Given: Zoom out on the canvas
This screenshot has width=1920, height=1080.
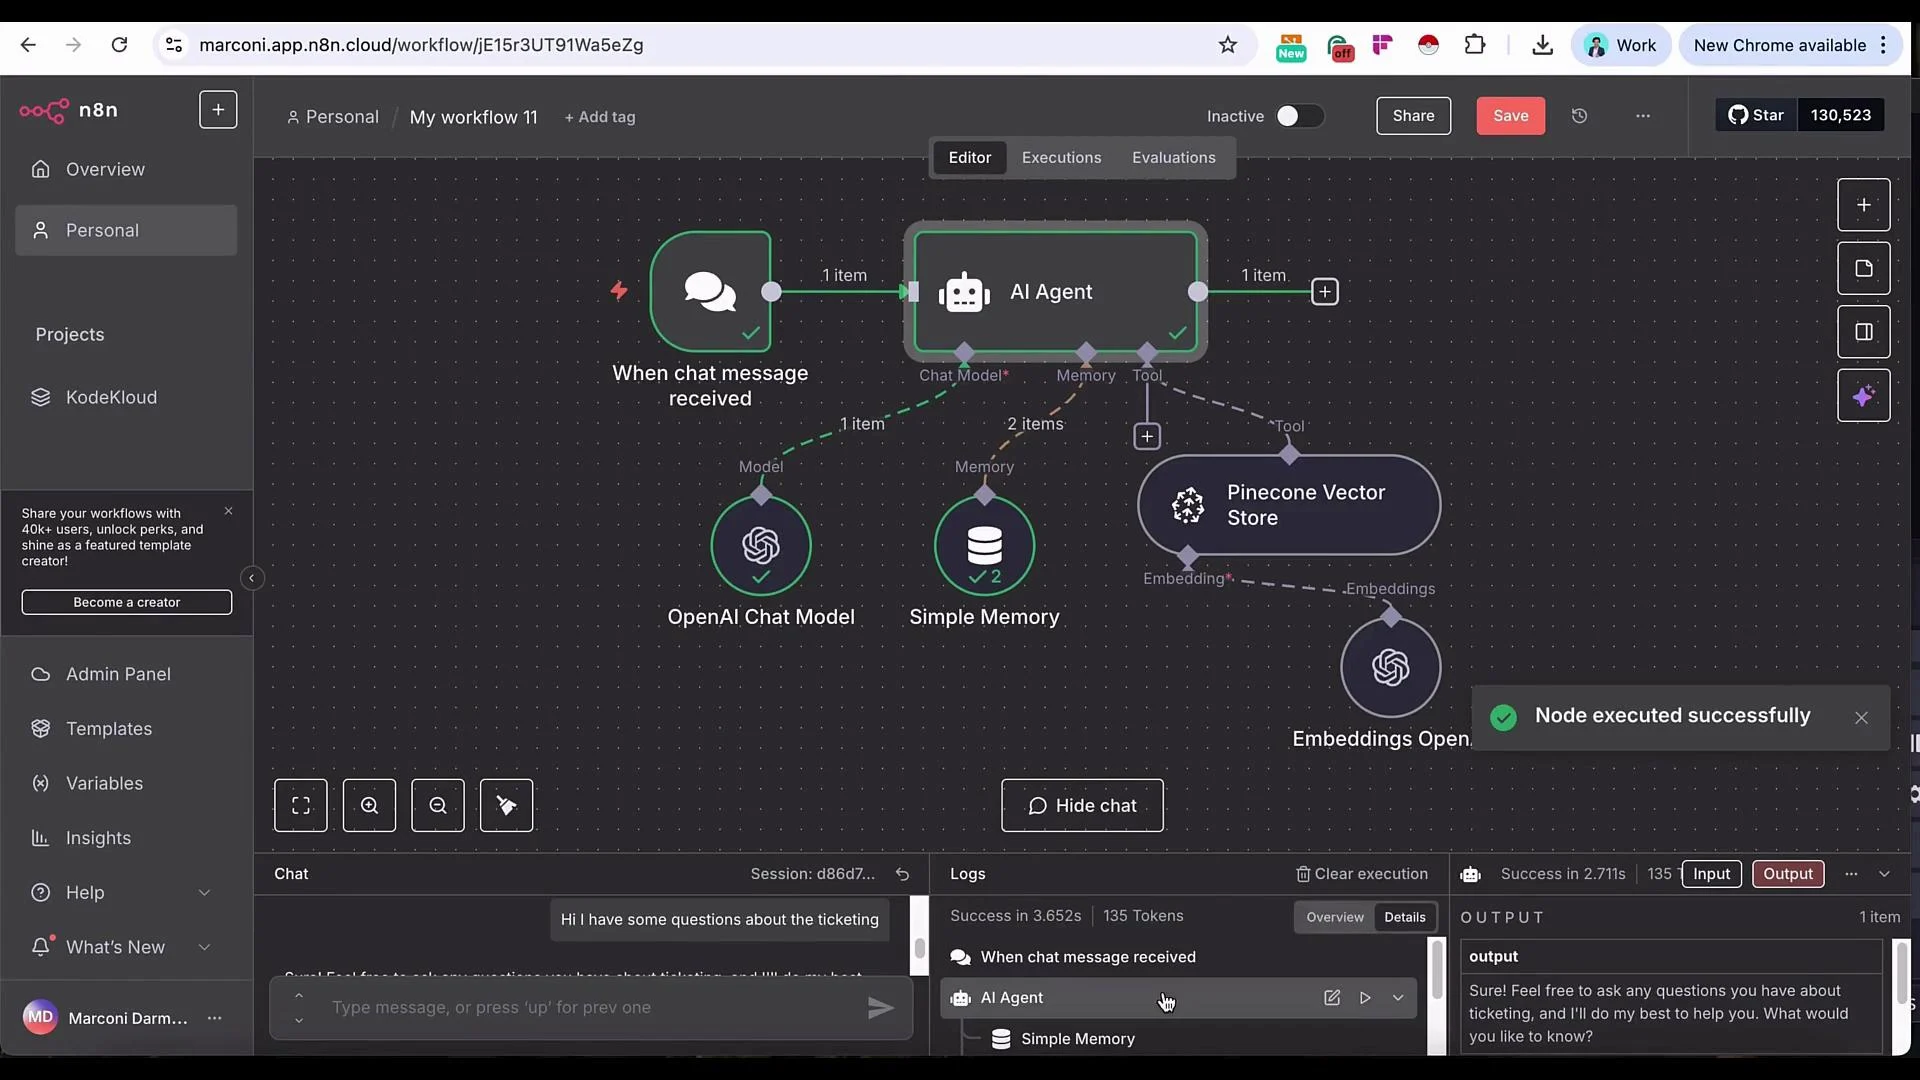Looking at the screenshot, I should [438, 805].
